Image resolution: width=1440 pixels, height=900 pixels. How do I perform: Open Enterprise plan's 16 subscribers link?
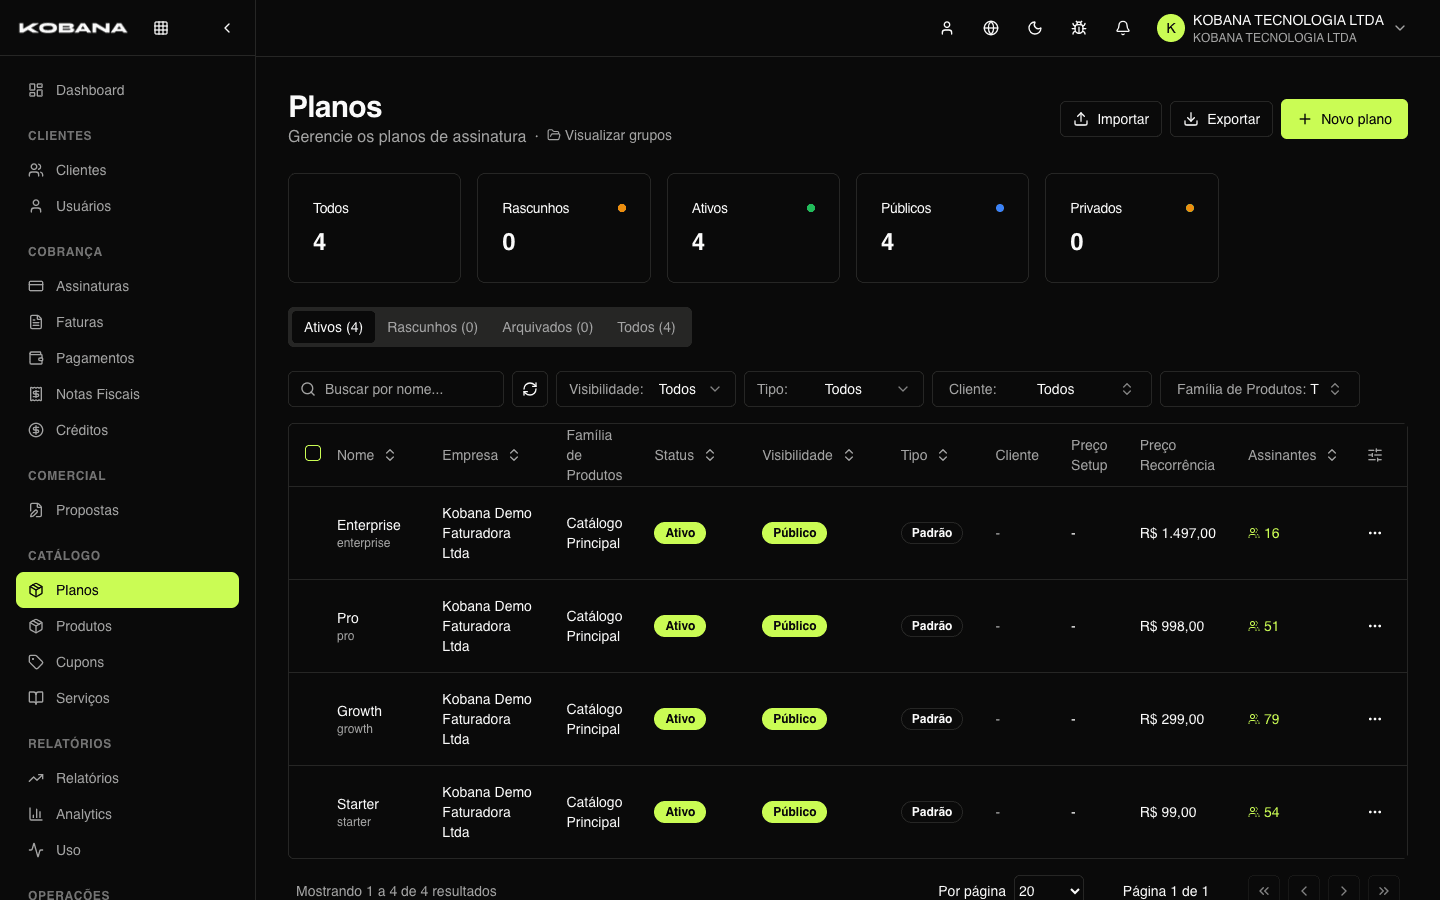pyautogui.click(x=1264, y=533)
